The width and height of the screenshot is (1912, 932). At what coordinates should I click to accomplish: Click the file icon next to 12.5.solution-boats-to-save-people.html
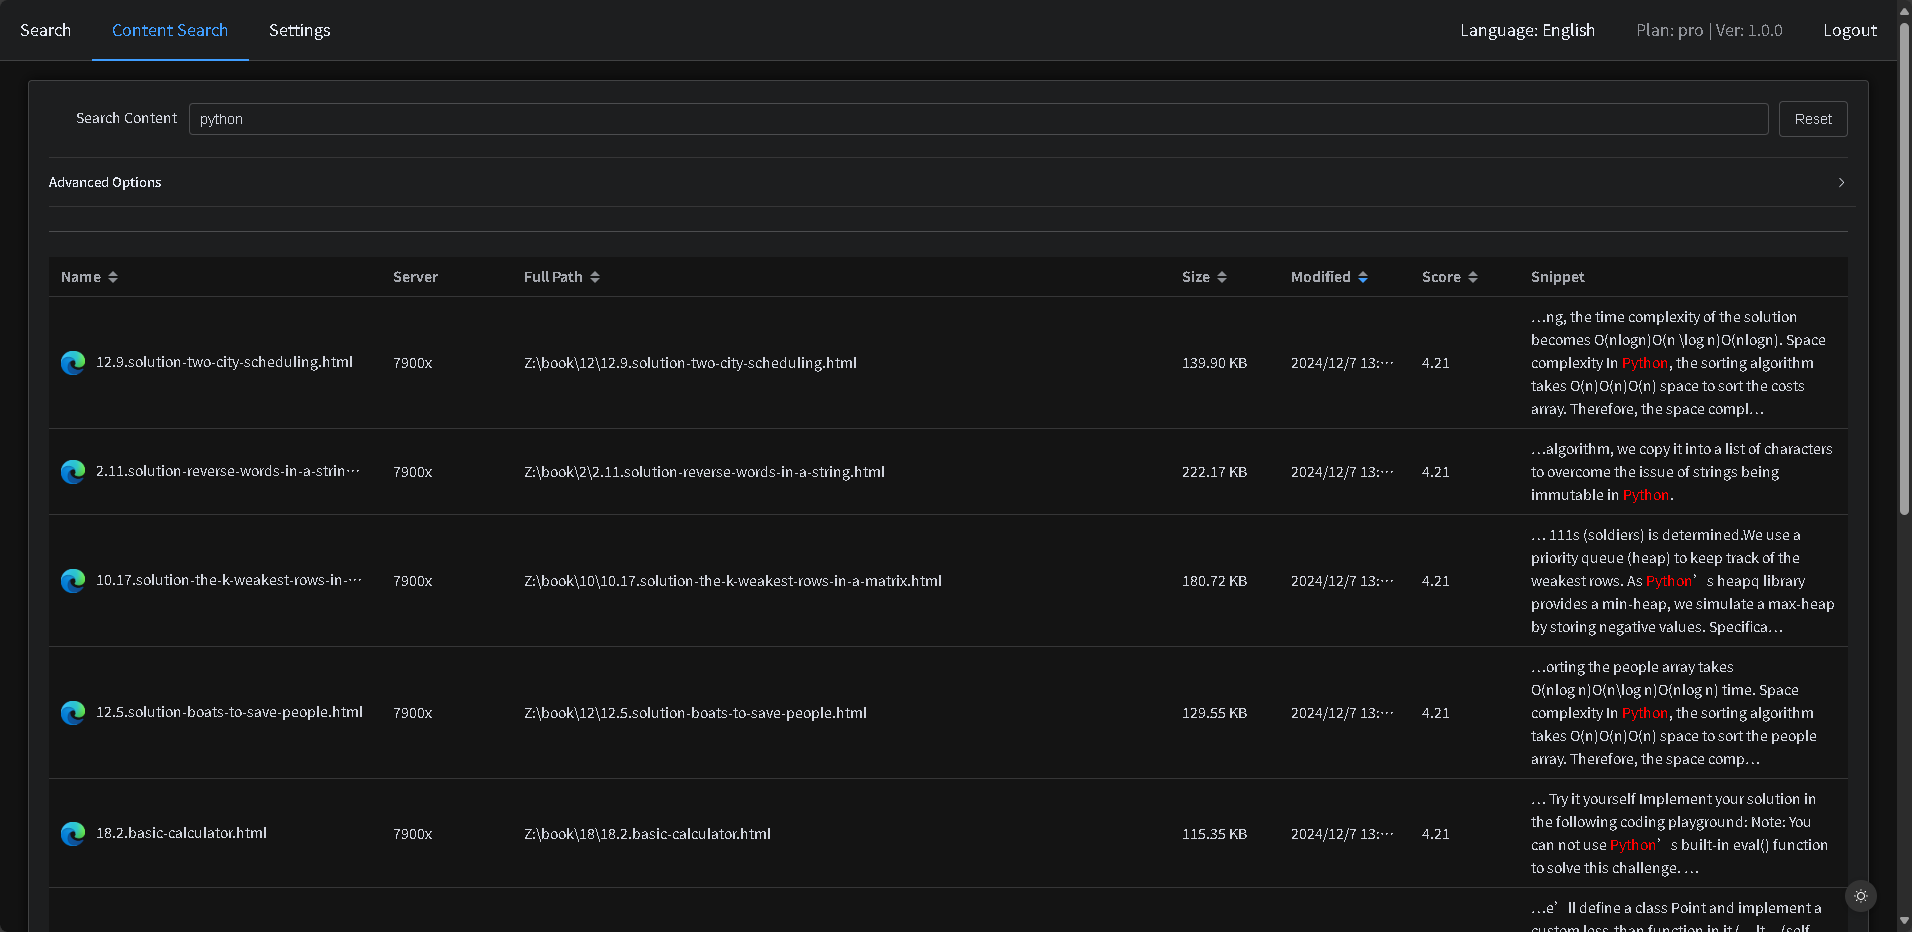(x=73, y=713)
